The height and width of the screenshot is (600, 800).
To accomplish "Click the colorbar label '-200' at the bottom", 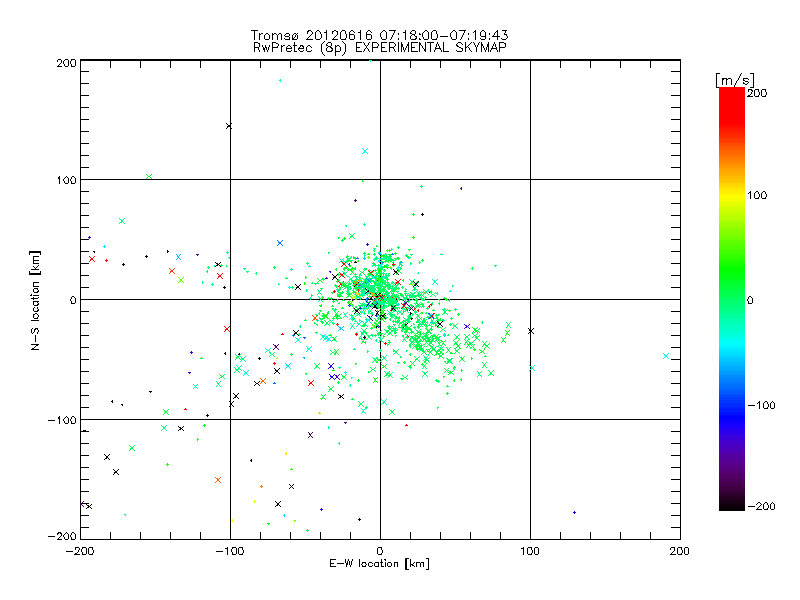I will click(x=761, y=506).
